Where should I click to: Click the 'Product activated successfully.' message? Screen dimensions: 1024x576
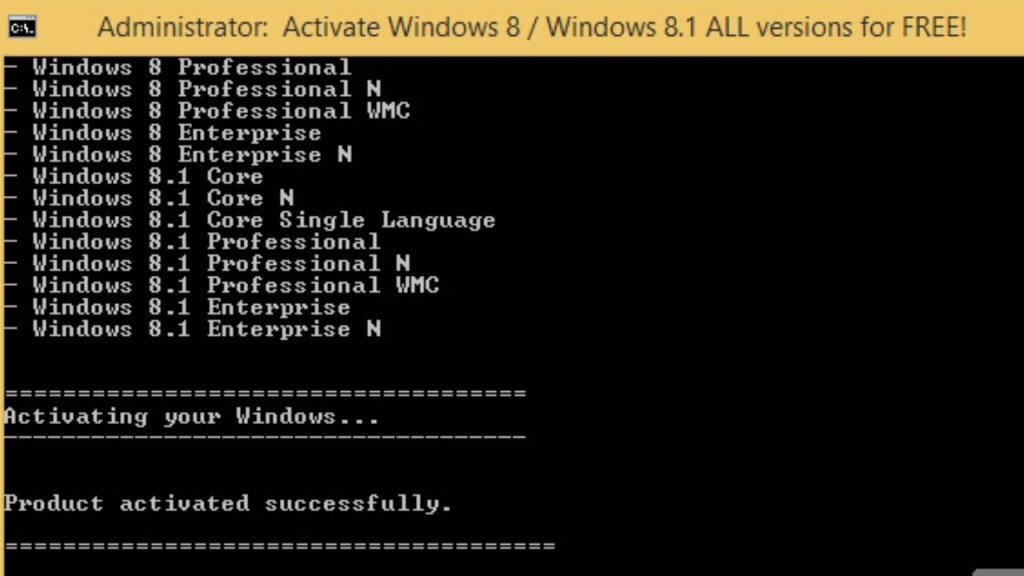[228, 504]
